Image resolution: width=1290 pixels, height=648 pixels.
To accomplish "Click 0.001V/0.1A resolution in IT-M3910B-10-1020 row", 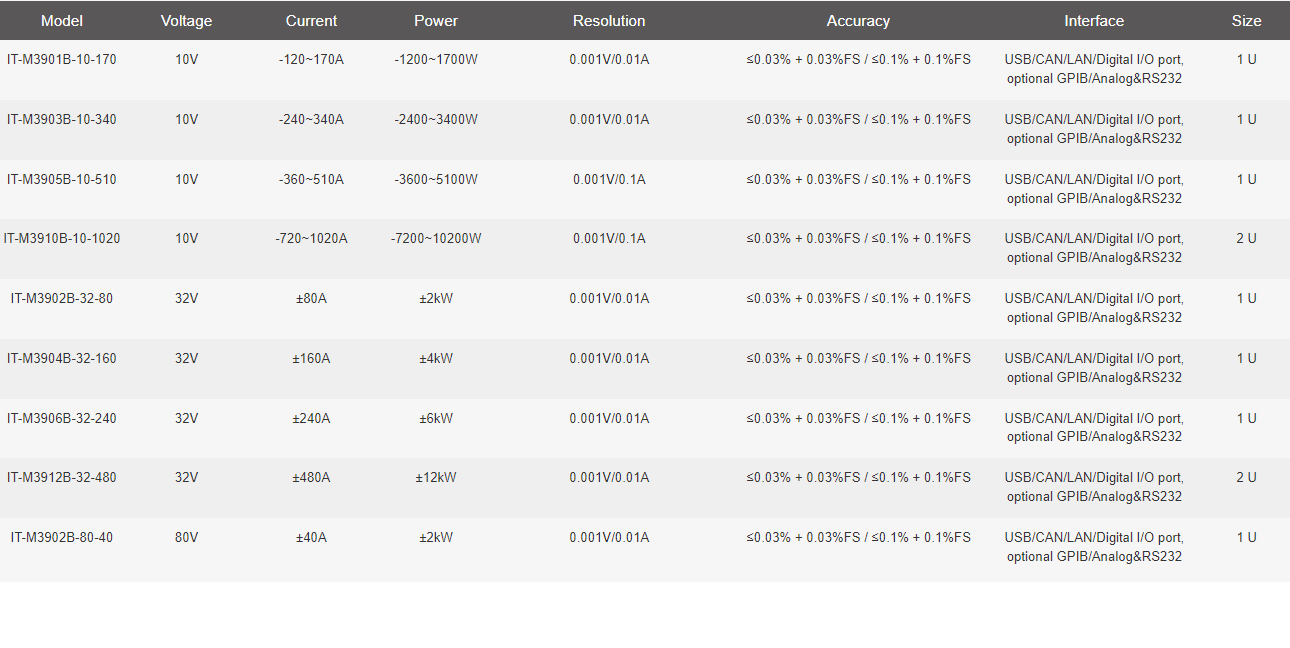I will [x=609, y=238].
